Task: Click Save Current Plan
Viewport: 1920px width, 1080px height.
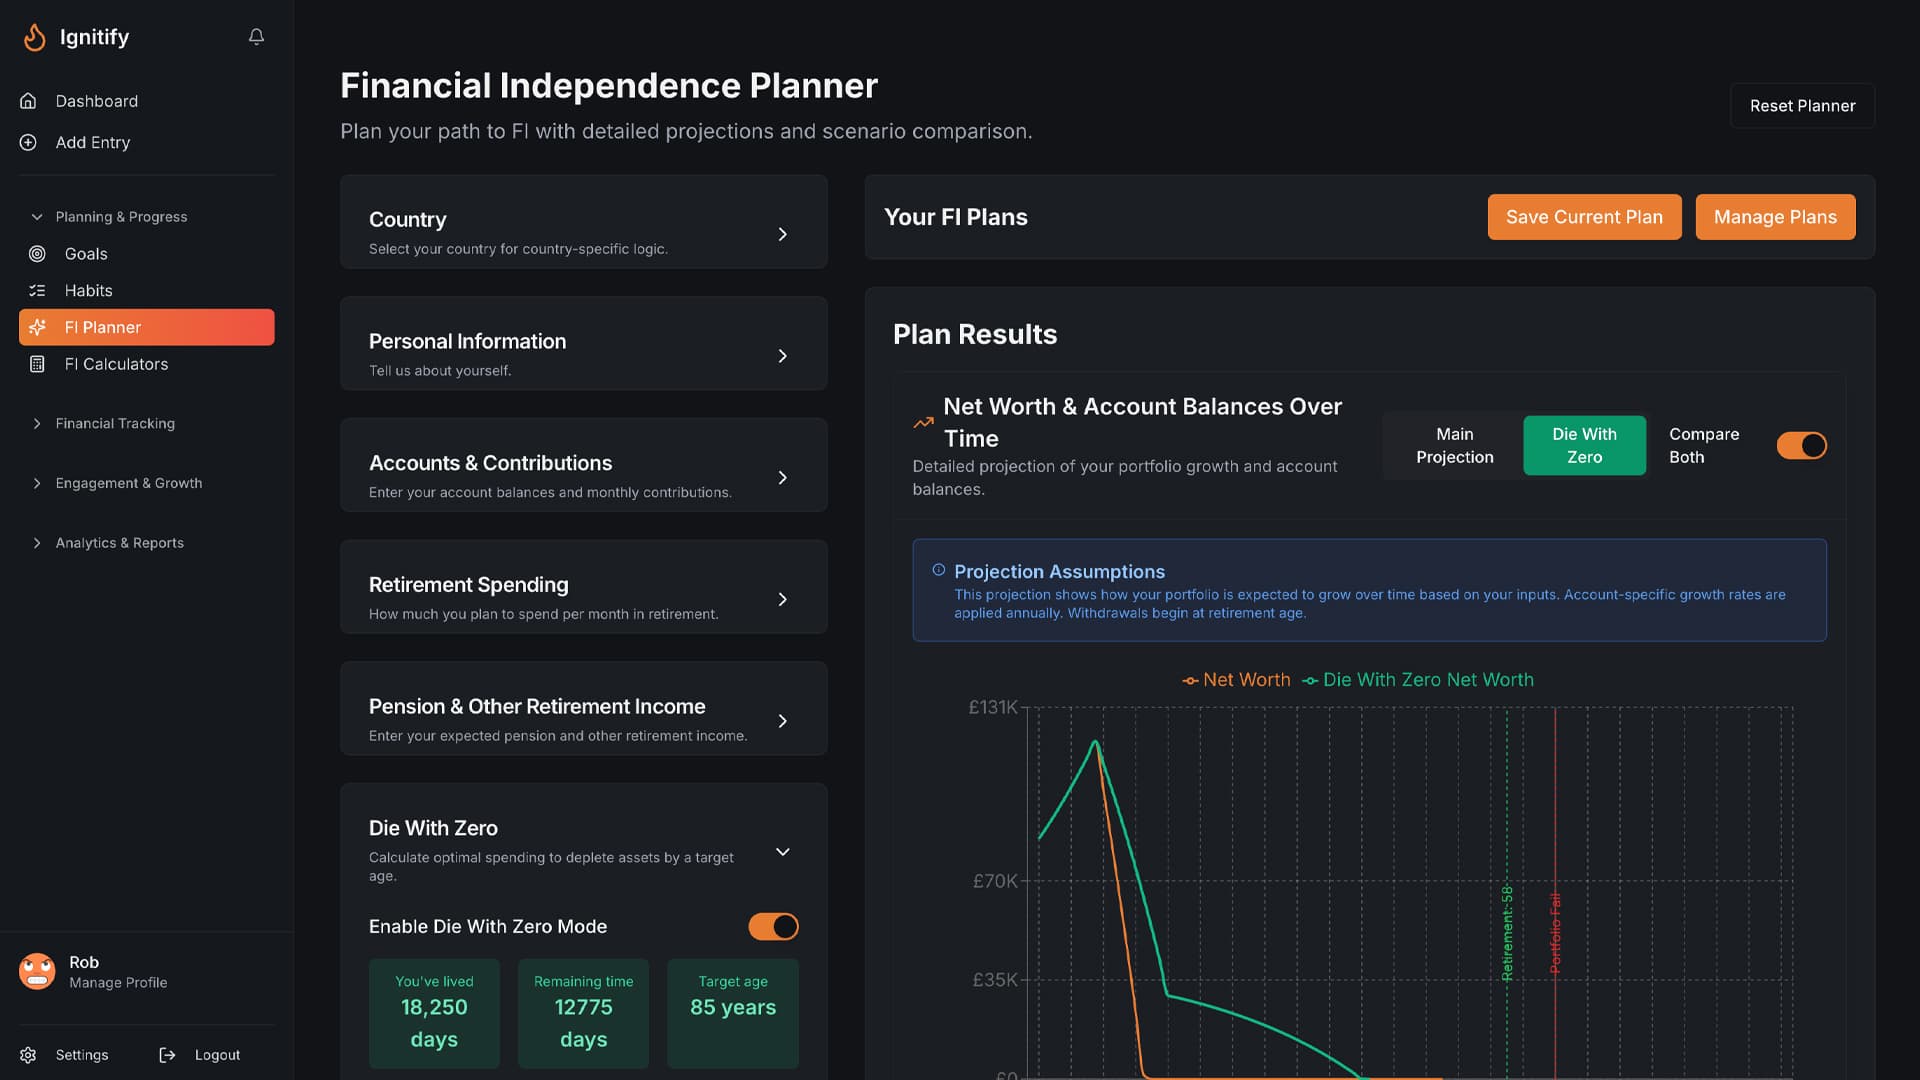Action: (1584, 217)
